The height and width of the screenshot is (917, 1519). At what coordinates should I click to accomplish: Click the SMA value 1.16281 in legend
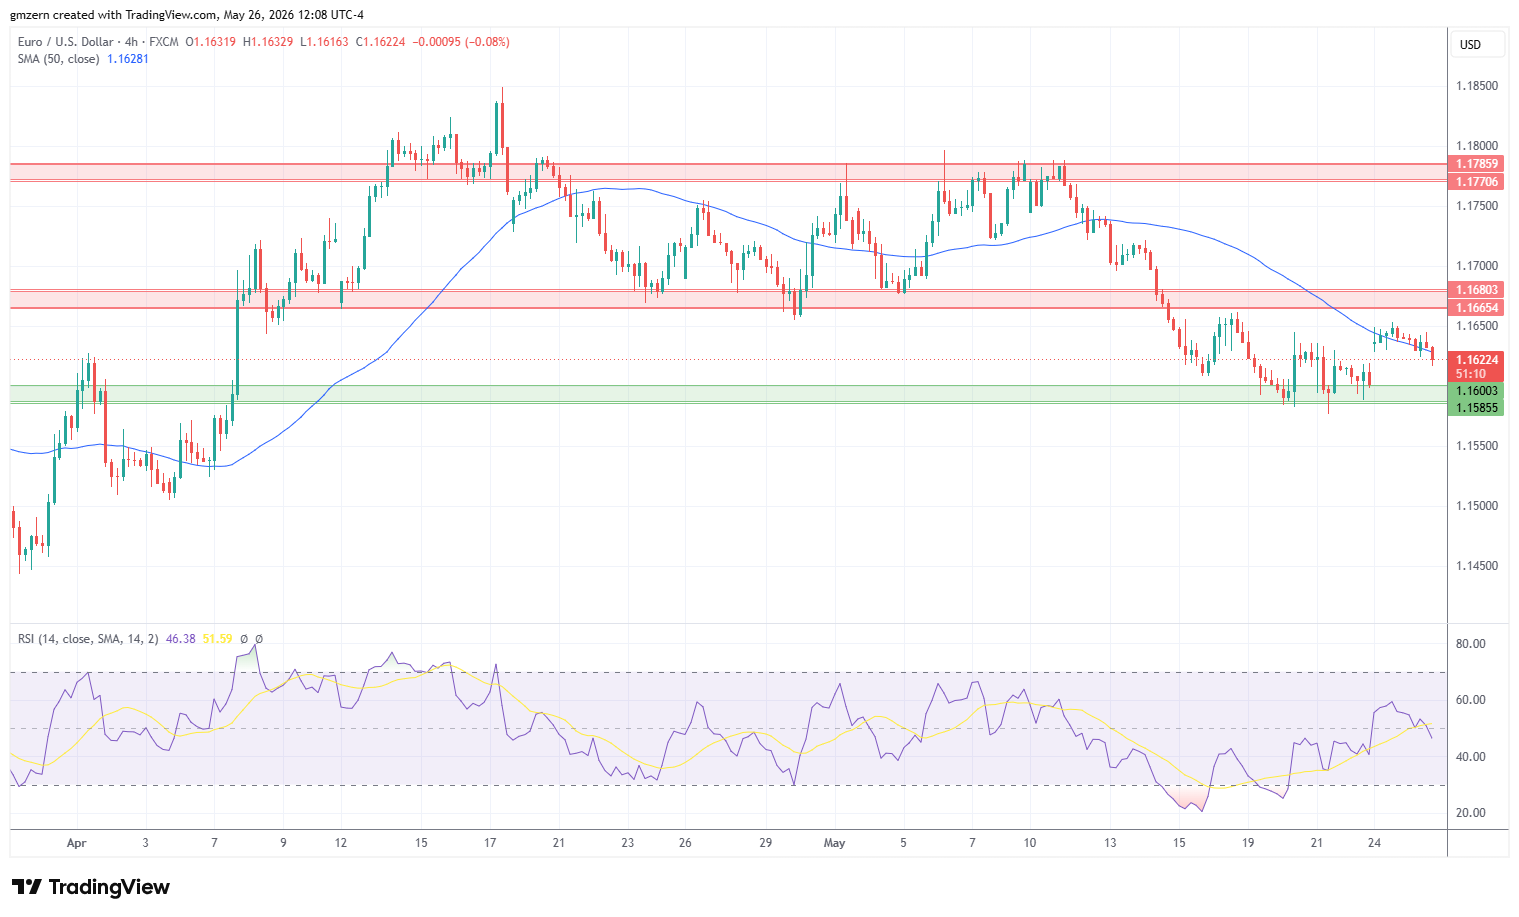pos(128,59)
